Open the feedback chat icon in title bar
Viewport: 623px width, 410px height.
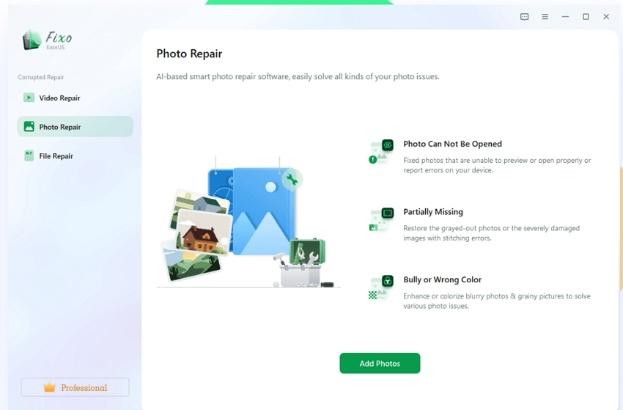click(524, 17)
